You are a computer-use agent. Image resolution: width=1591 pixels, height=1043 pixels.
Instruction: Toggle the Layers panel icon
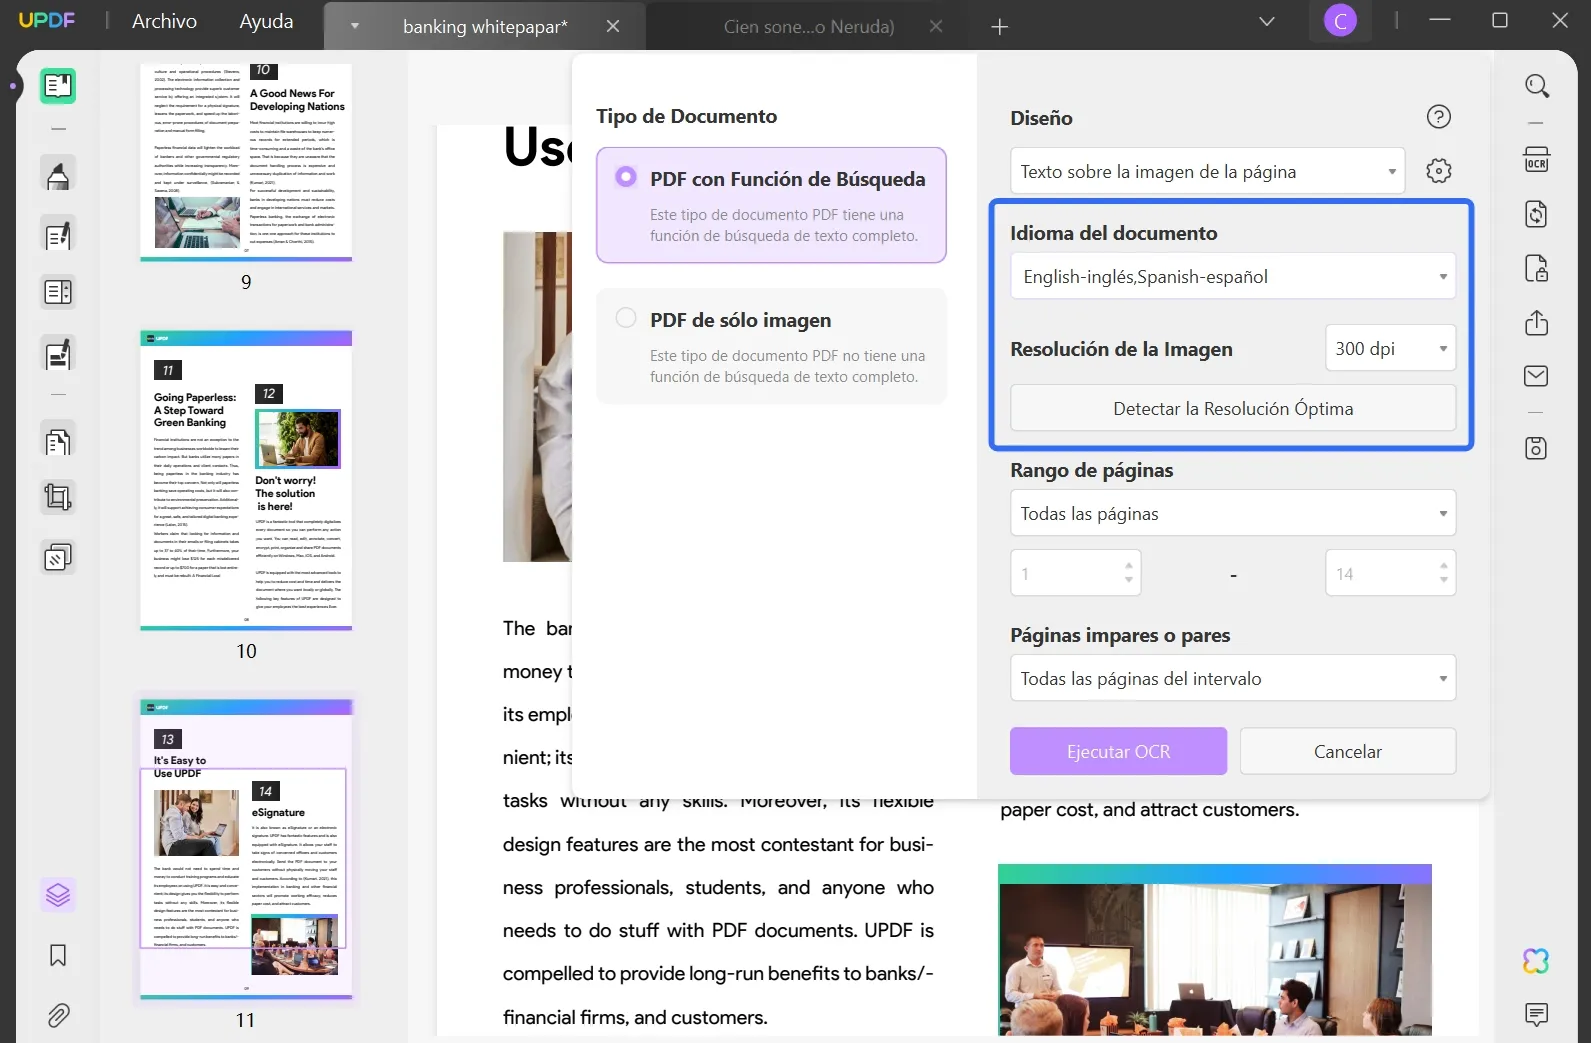tap(58, 894)
